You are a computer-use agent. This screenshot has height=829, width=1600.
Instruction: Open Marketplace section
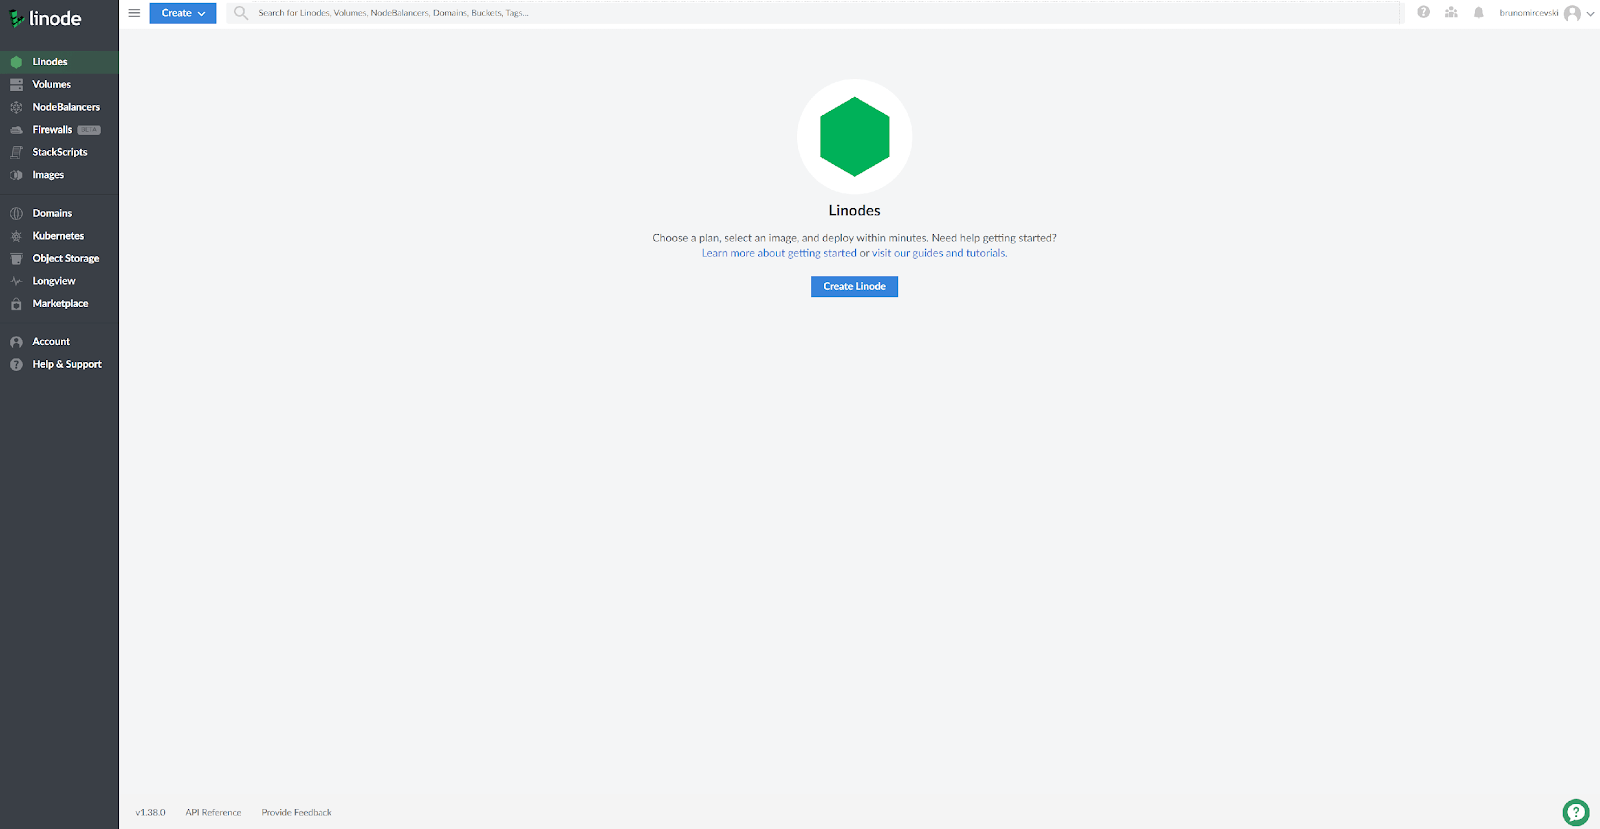[x=59, y=304]
